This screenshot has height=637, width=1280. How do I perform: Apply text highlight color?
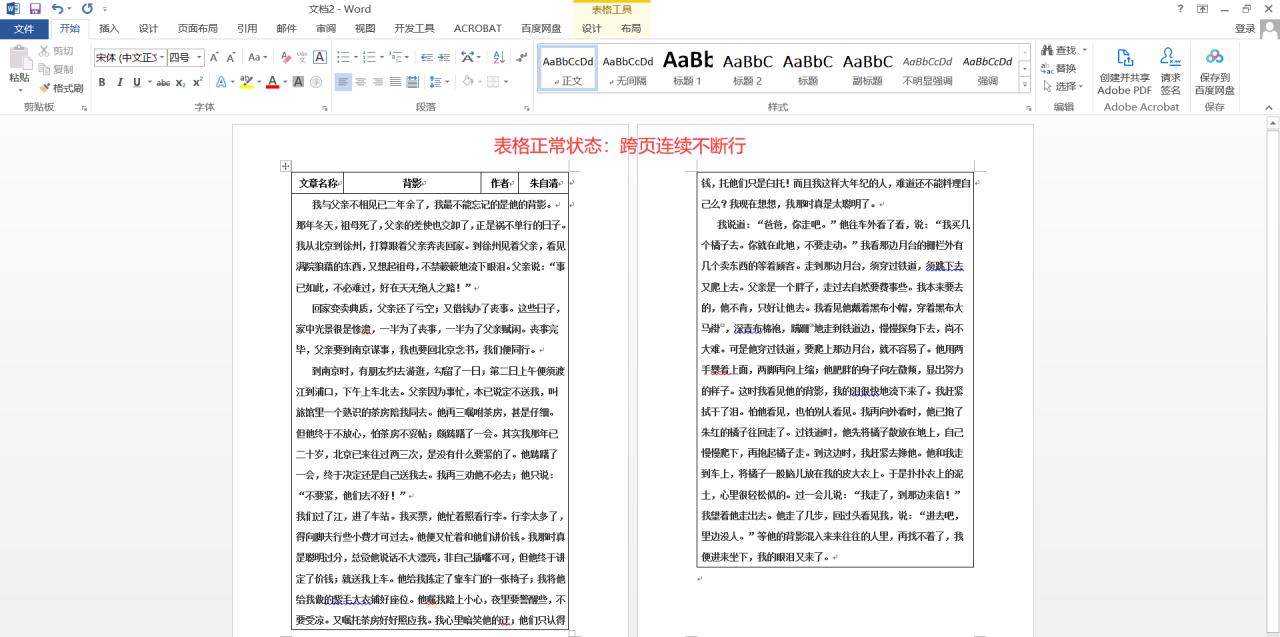[246, 82]
